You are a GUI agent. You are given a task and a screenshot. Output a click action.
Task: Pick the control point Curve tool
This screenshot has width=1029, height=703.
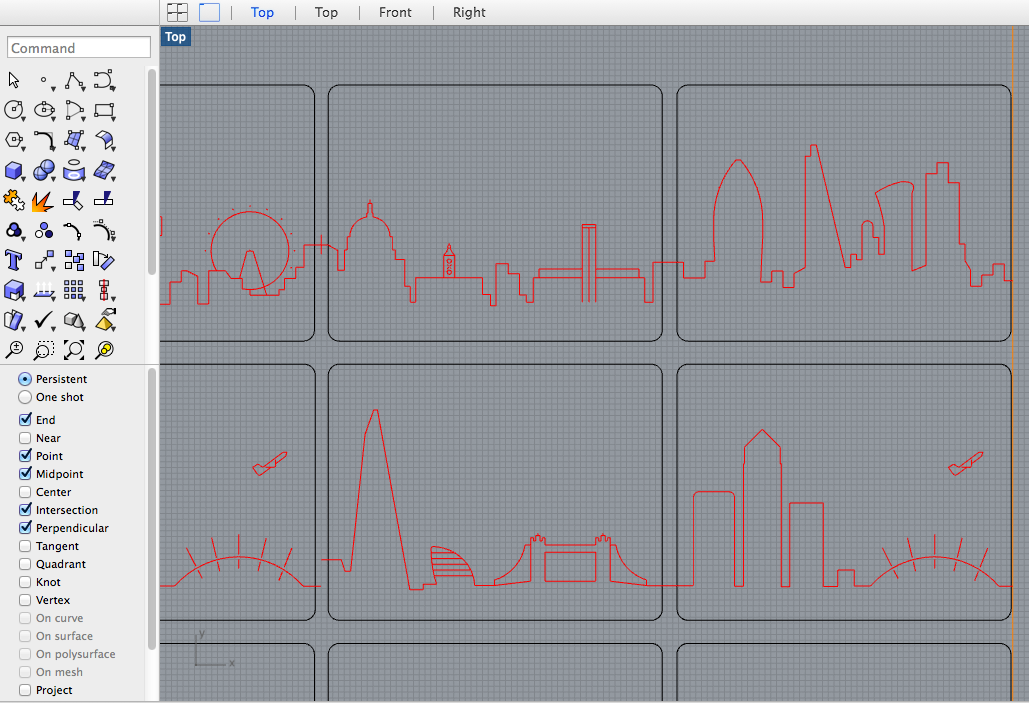[104, 80]
